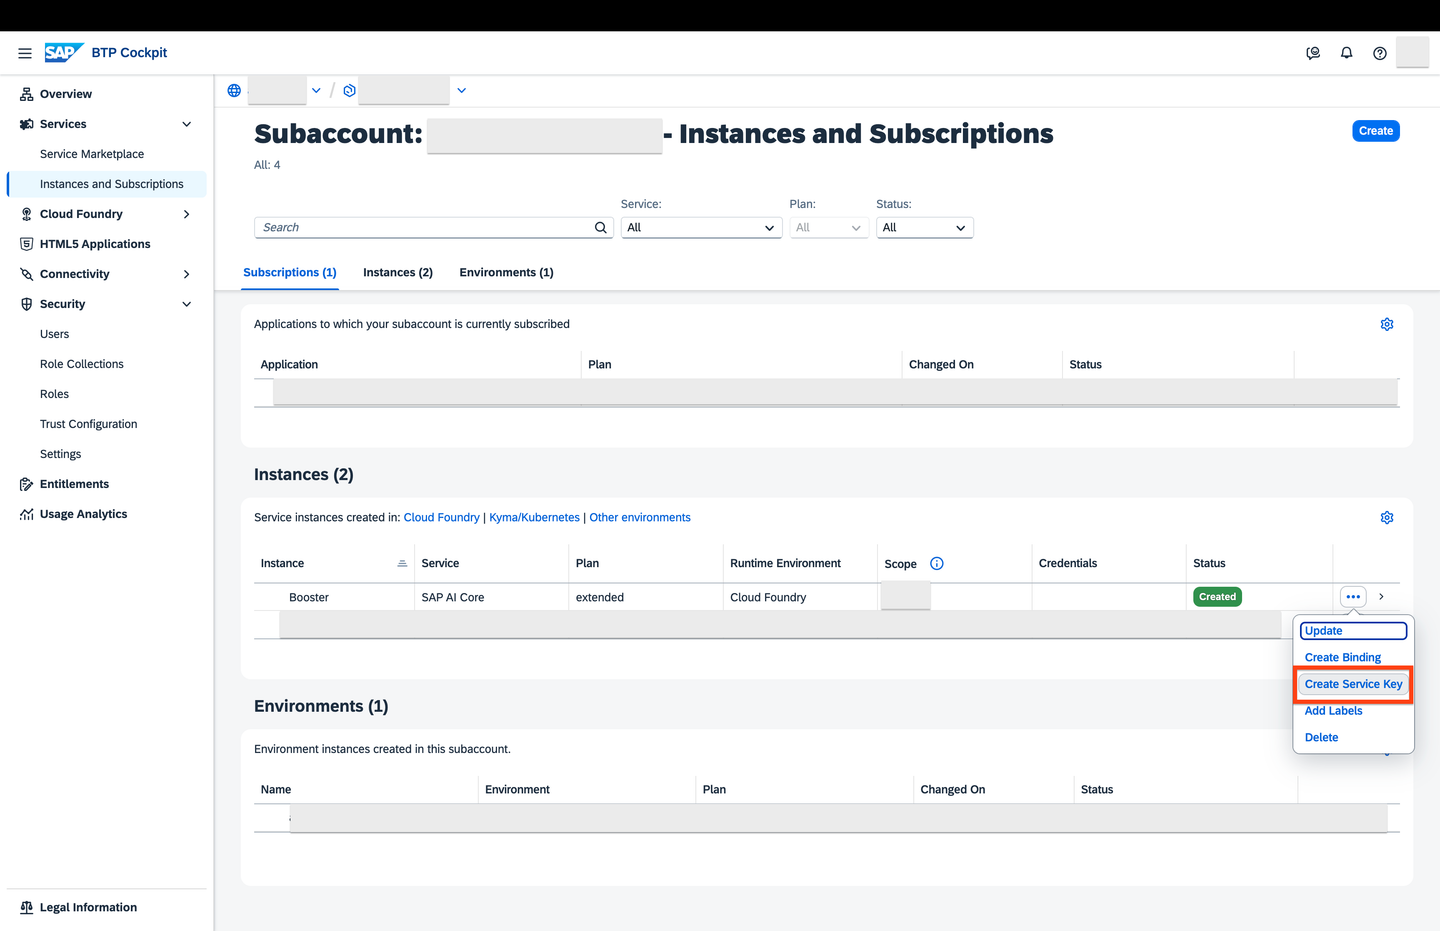Select Delete in the actions menu
This screenshot has width=1440, height=931.
click(1321, 737)
